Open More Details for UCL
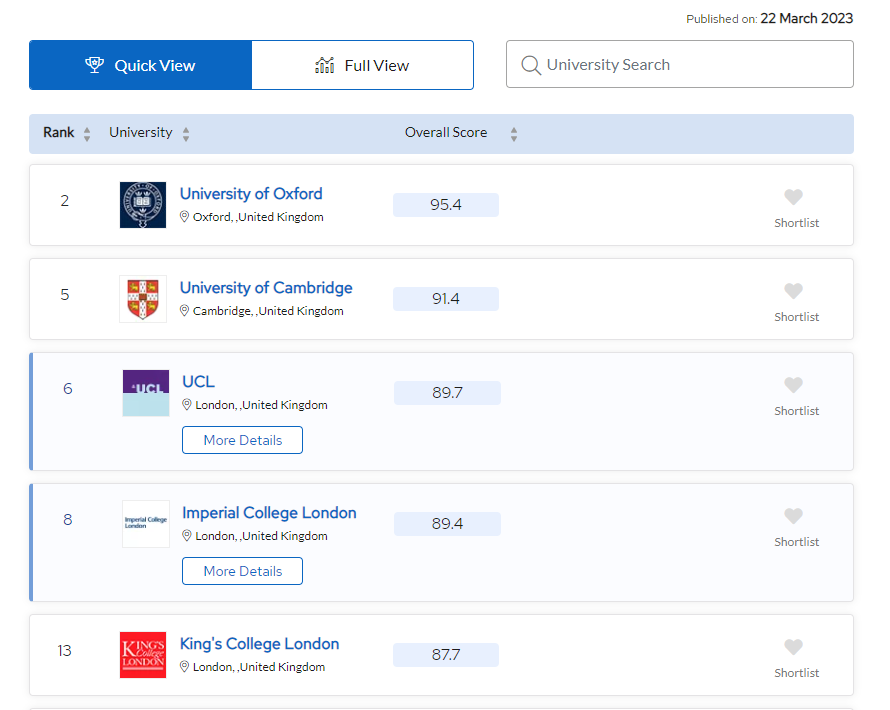The height and width of the screenshot is (710, 890). click(x=242, y=440)
